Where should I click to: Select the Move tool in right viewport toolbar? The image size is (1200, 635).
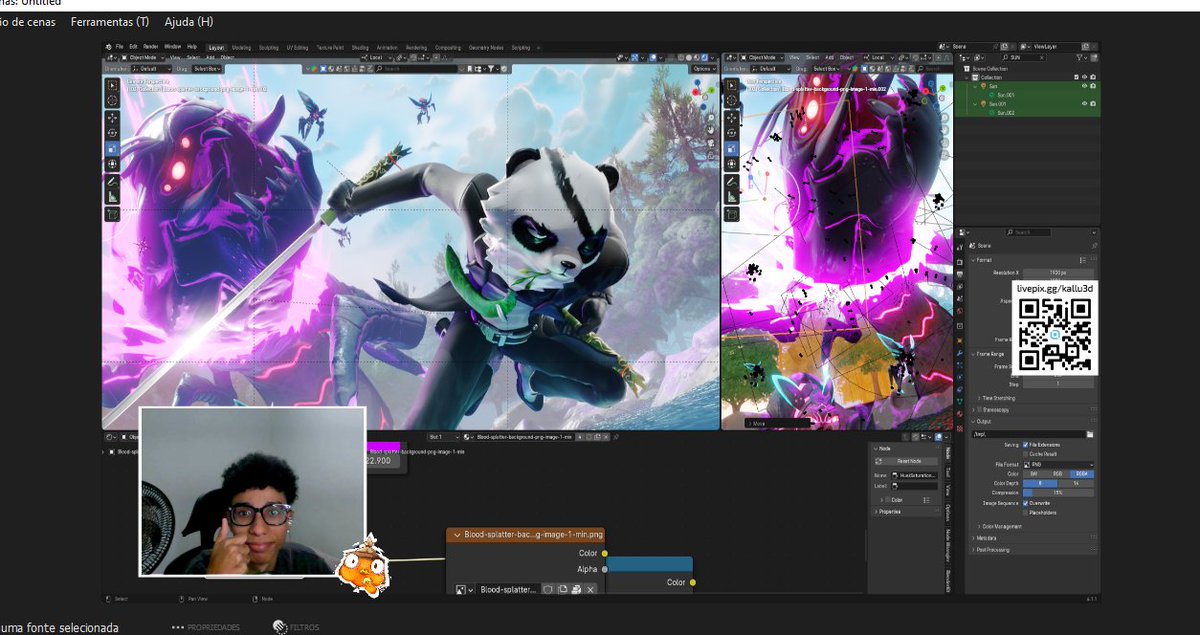732,118
